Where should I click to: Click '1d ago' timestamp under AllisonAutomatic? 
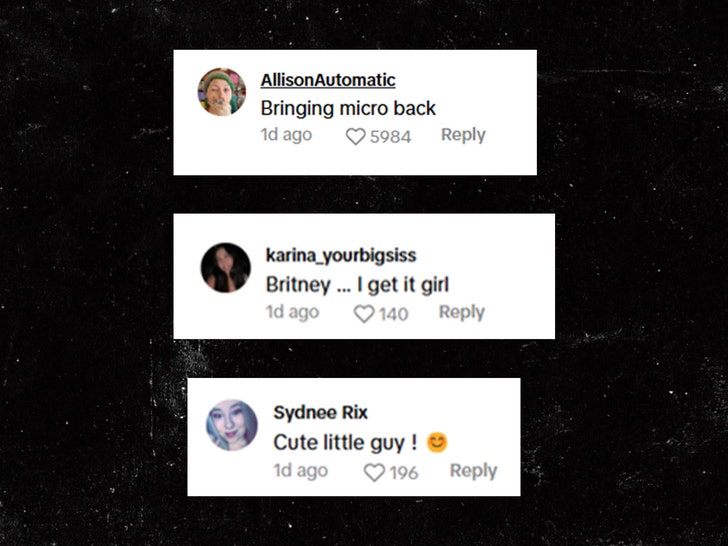[x=286, y=135]
